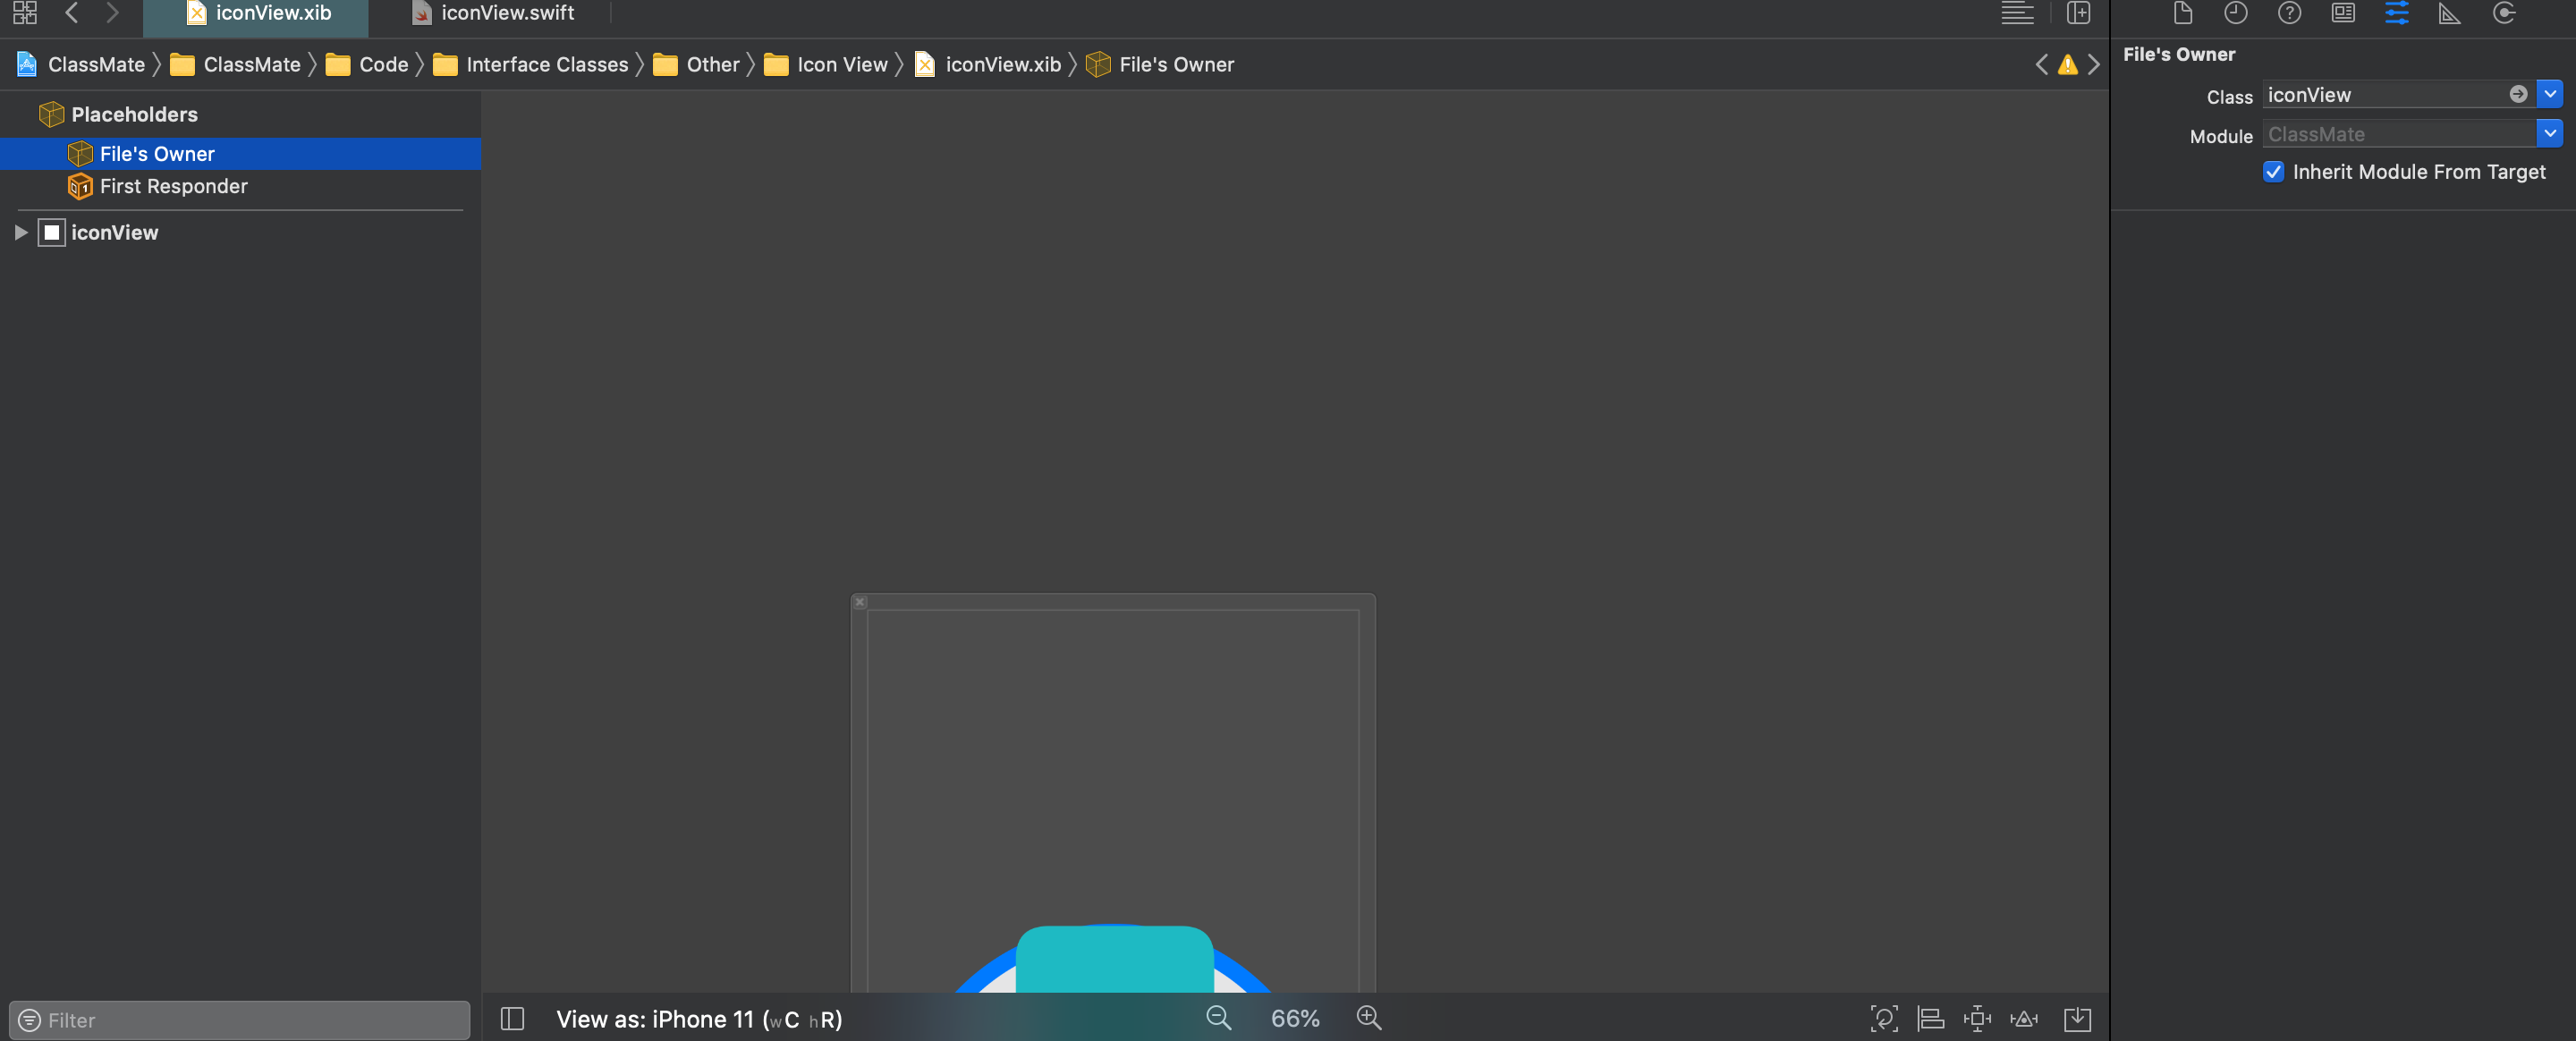Click Interface Classes in breadcrumb

[546, 65]
